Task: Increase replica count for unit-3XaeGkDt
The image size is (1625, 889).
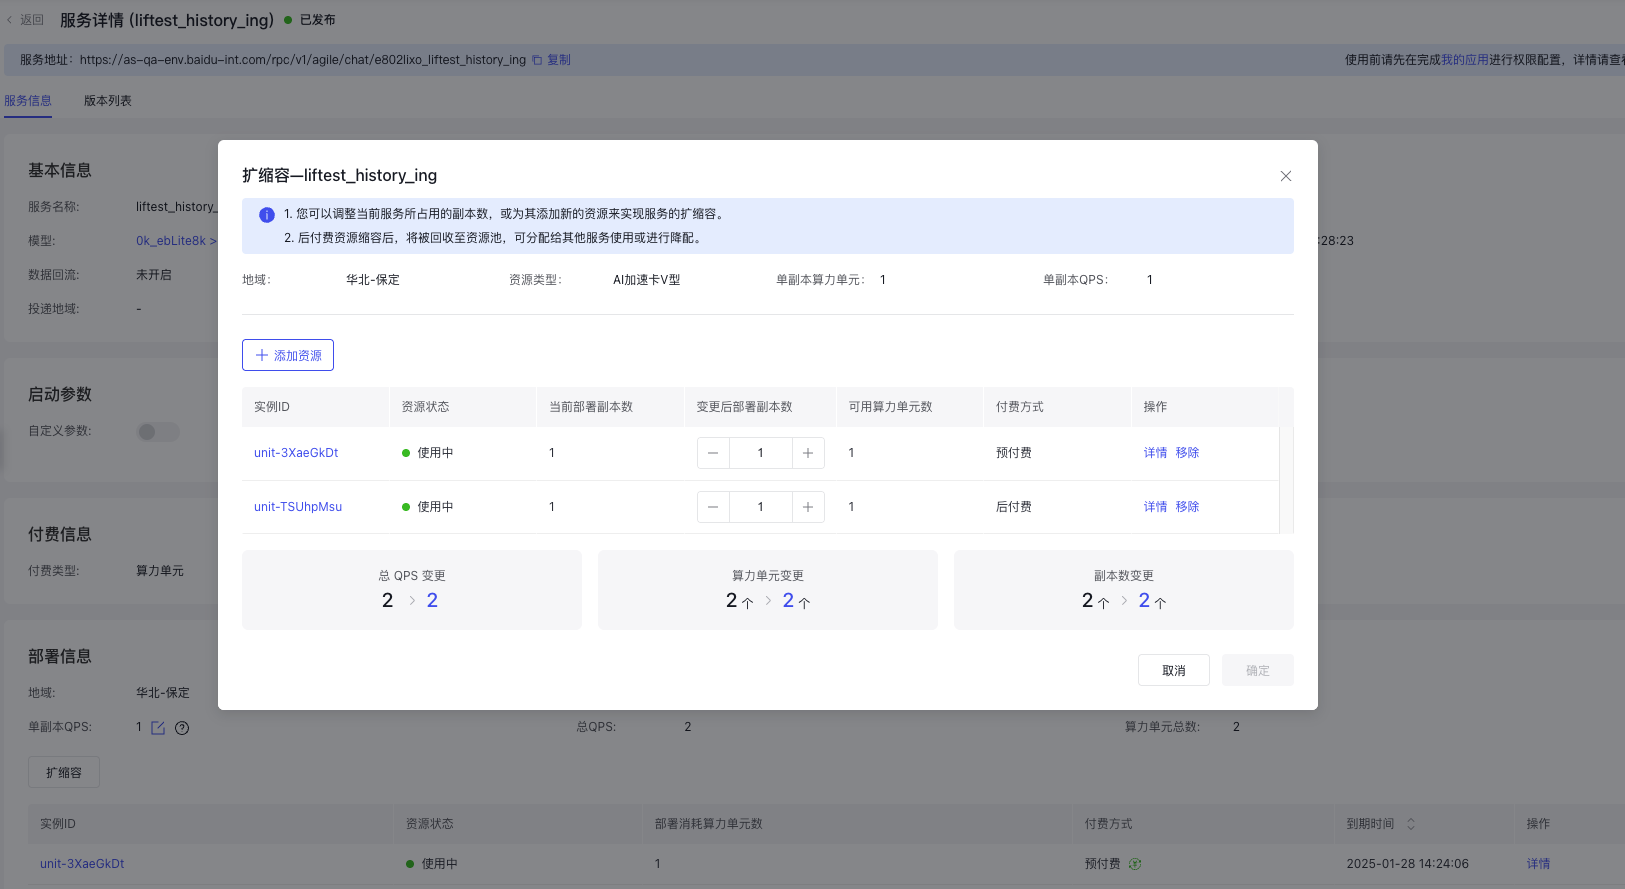Action: point(808,453)
